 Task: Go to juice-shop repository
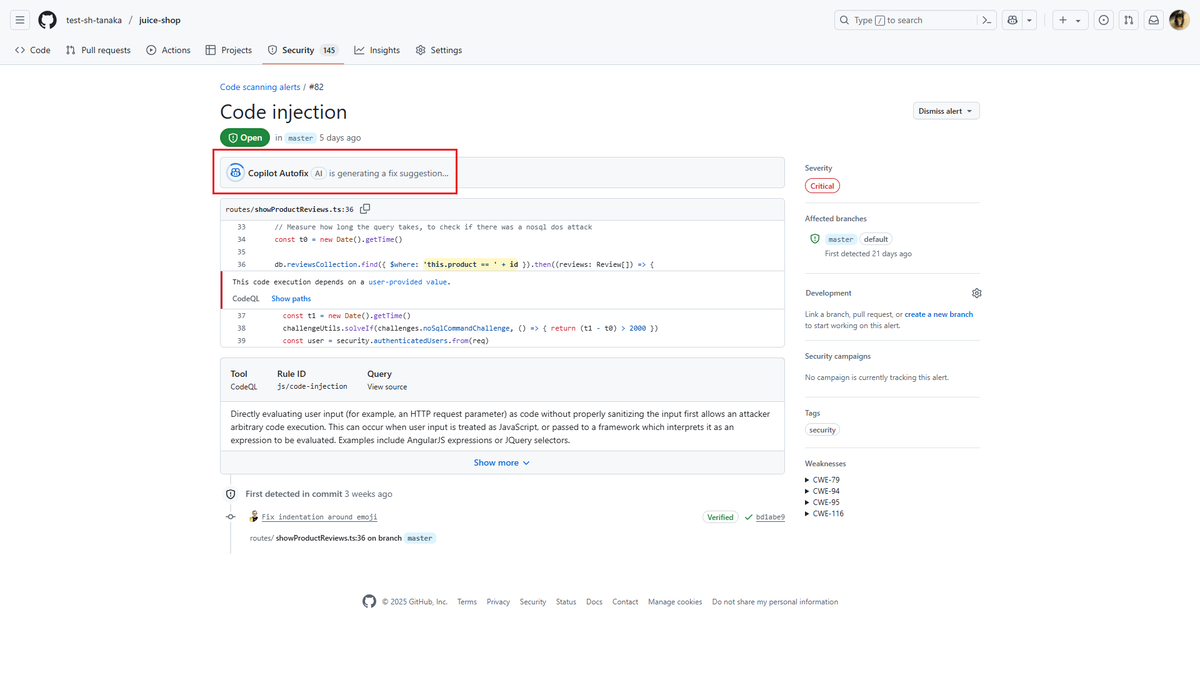(x=160, y=20)
